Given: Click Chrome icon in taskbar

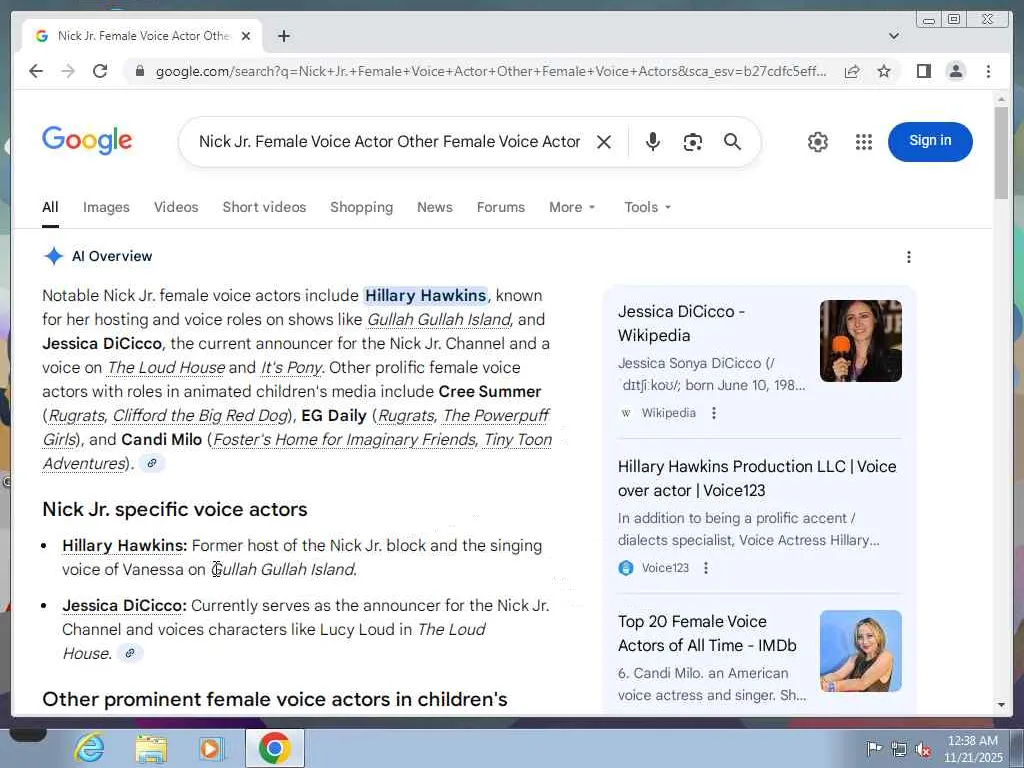Looking at the screenshot, I should tap(274, 748).
